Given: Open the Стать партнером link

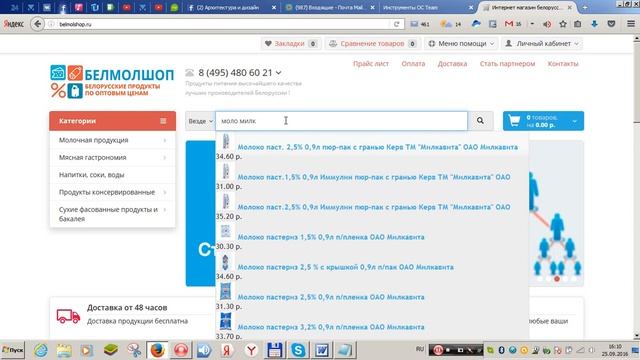Looking at the screenshot, I should click(507, 64).
